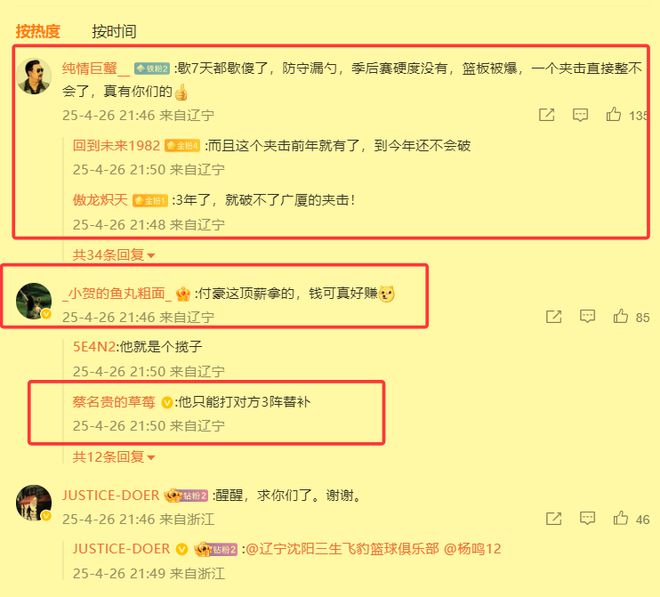Expand 共12条回复 replies
The width and height of the screenshot is (660, 597).
114,457
